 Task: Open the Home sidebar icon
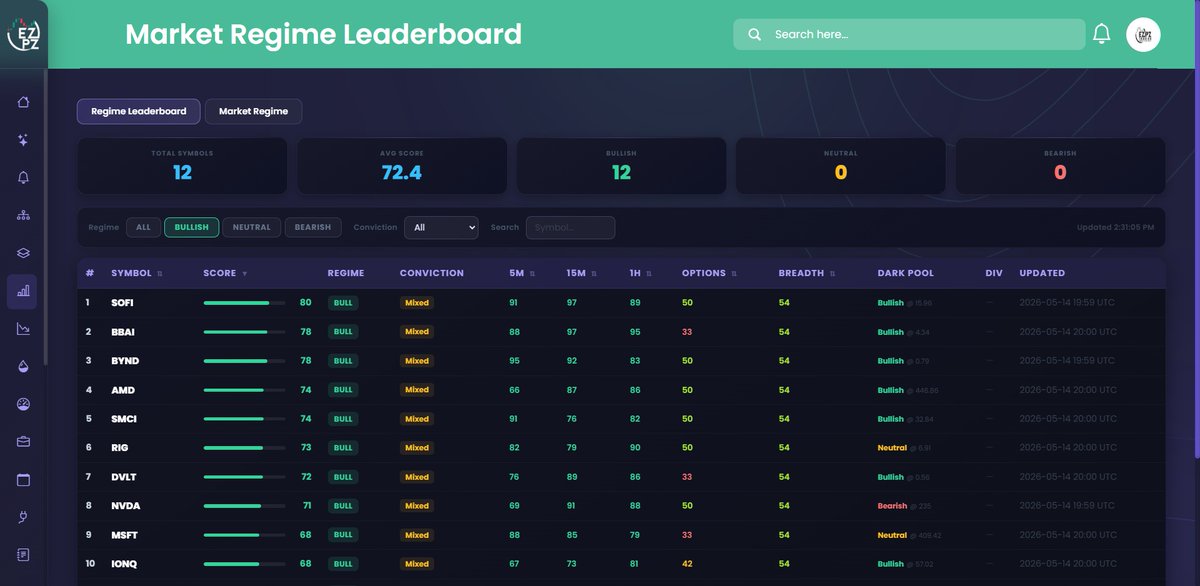pyautogui.click(x=23, y=102)
